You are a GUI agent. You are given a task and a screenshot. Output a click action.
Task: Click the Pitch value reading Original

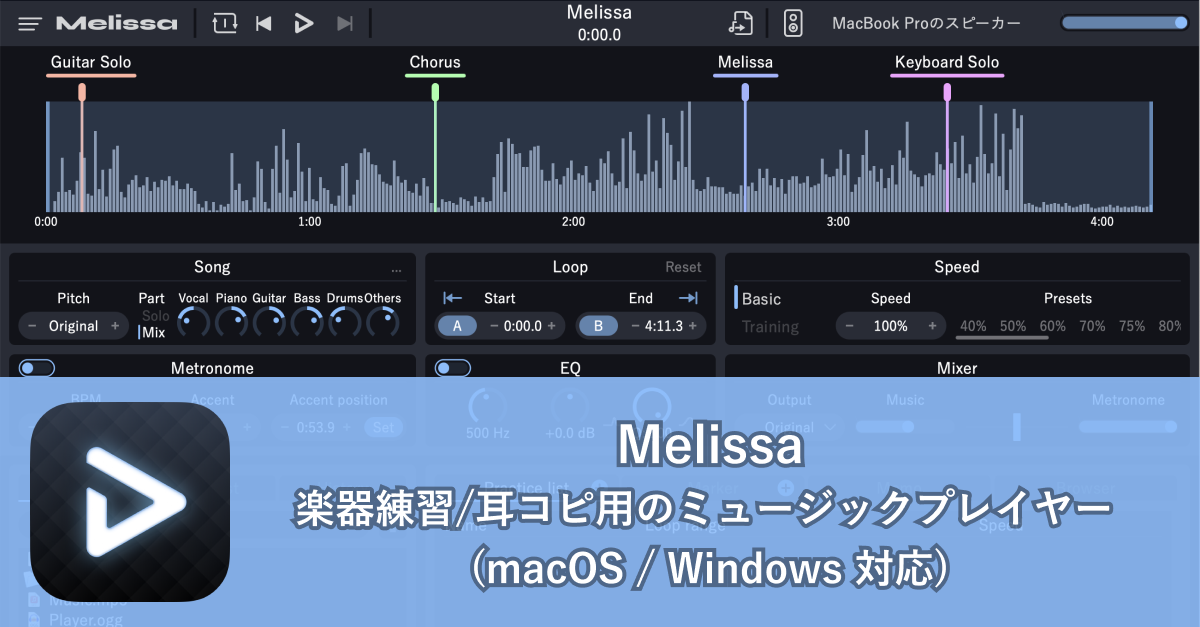(74, 326)
